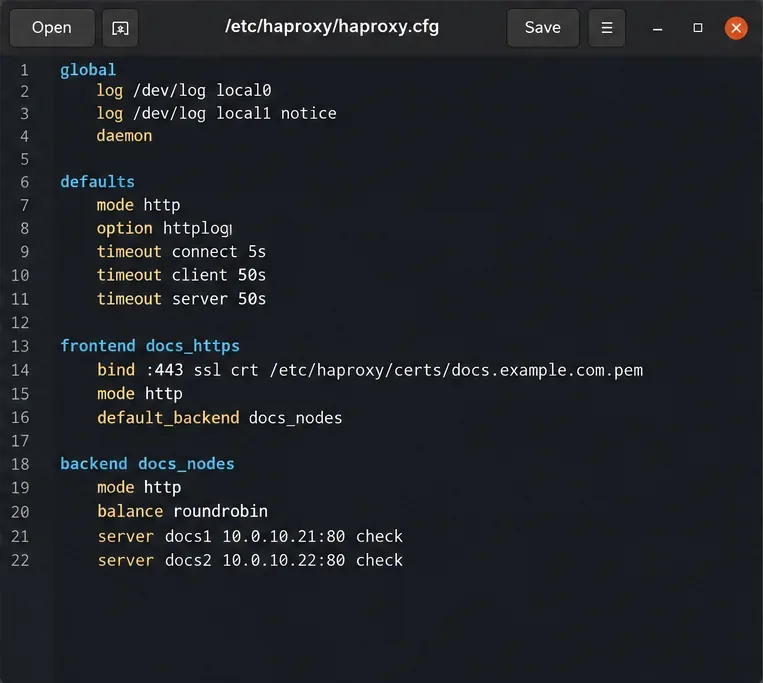This screenshot has height=683, width=763.
Task: Minimize the editor window
Action: point(657,28)
